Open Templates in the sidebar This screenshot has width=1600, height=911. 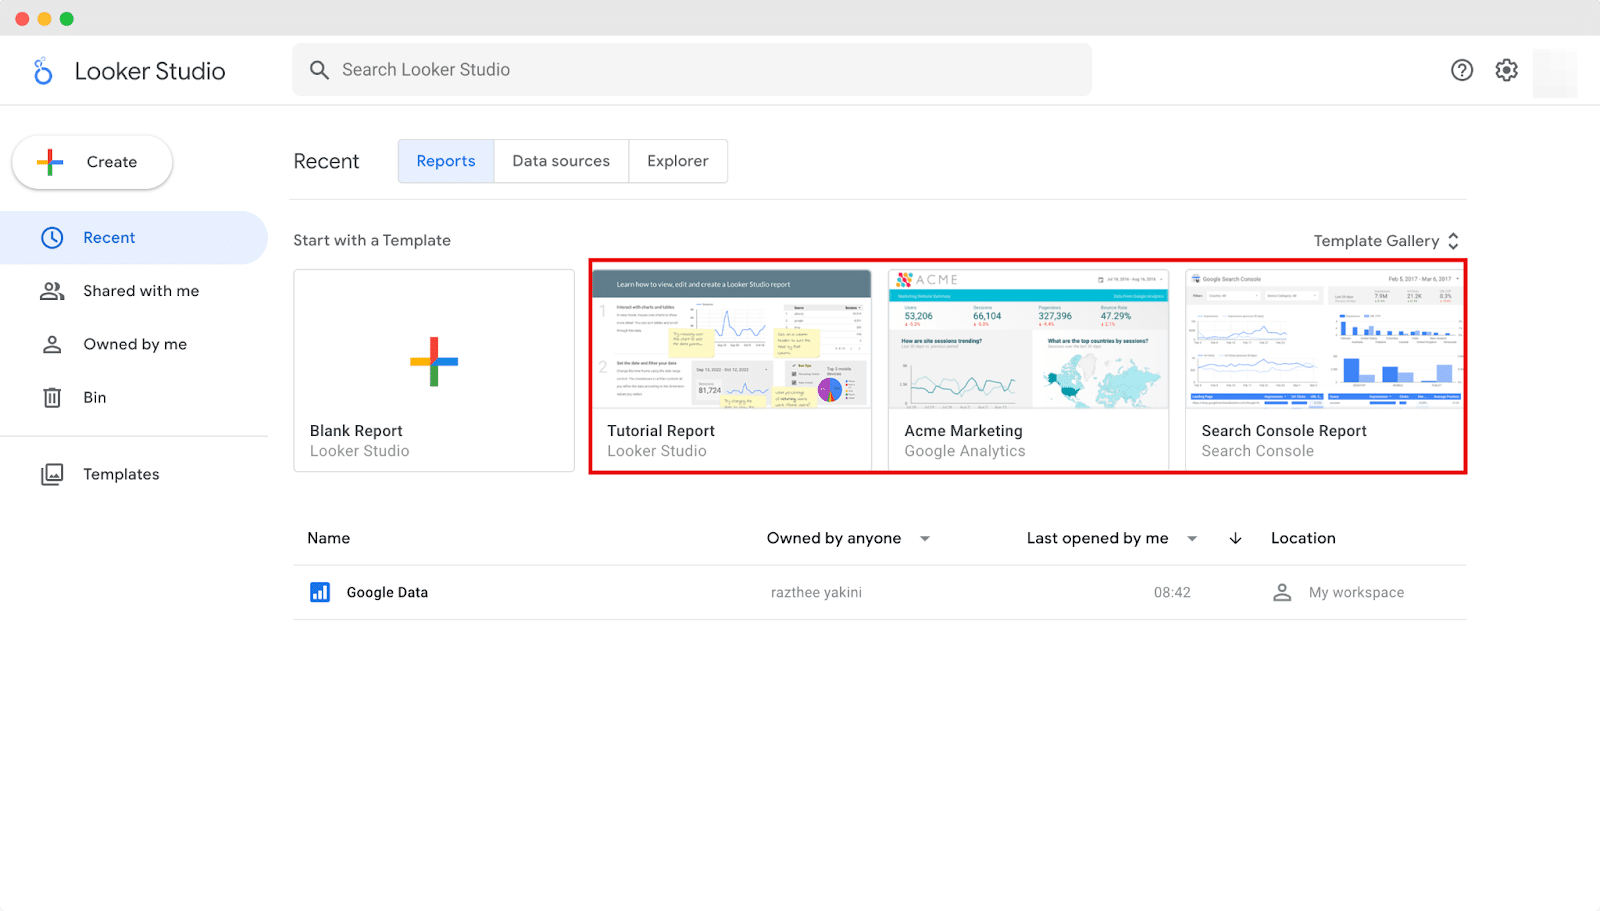pyautogui.click(x=134, y=474)
